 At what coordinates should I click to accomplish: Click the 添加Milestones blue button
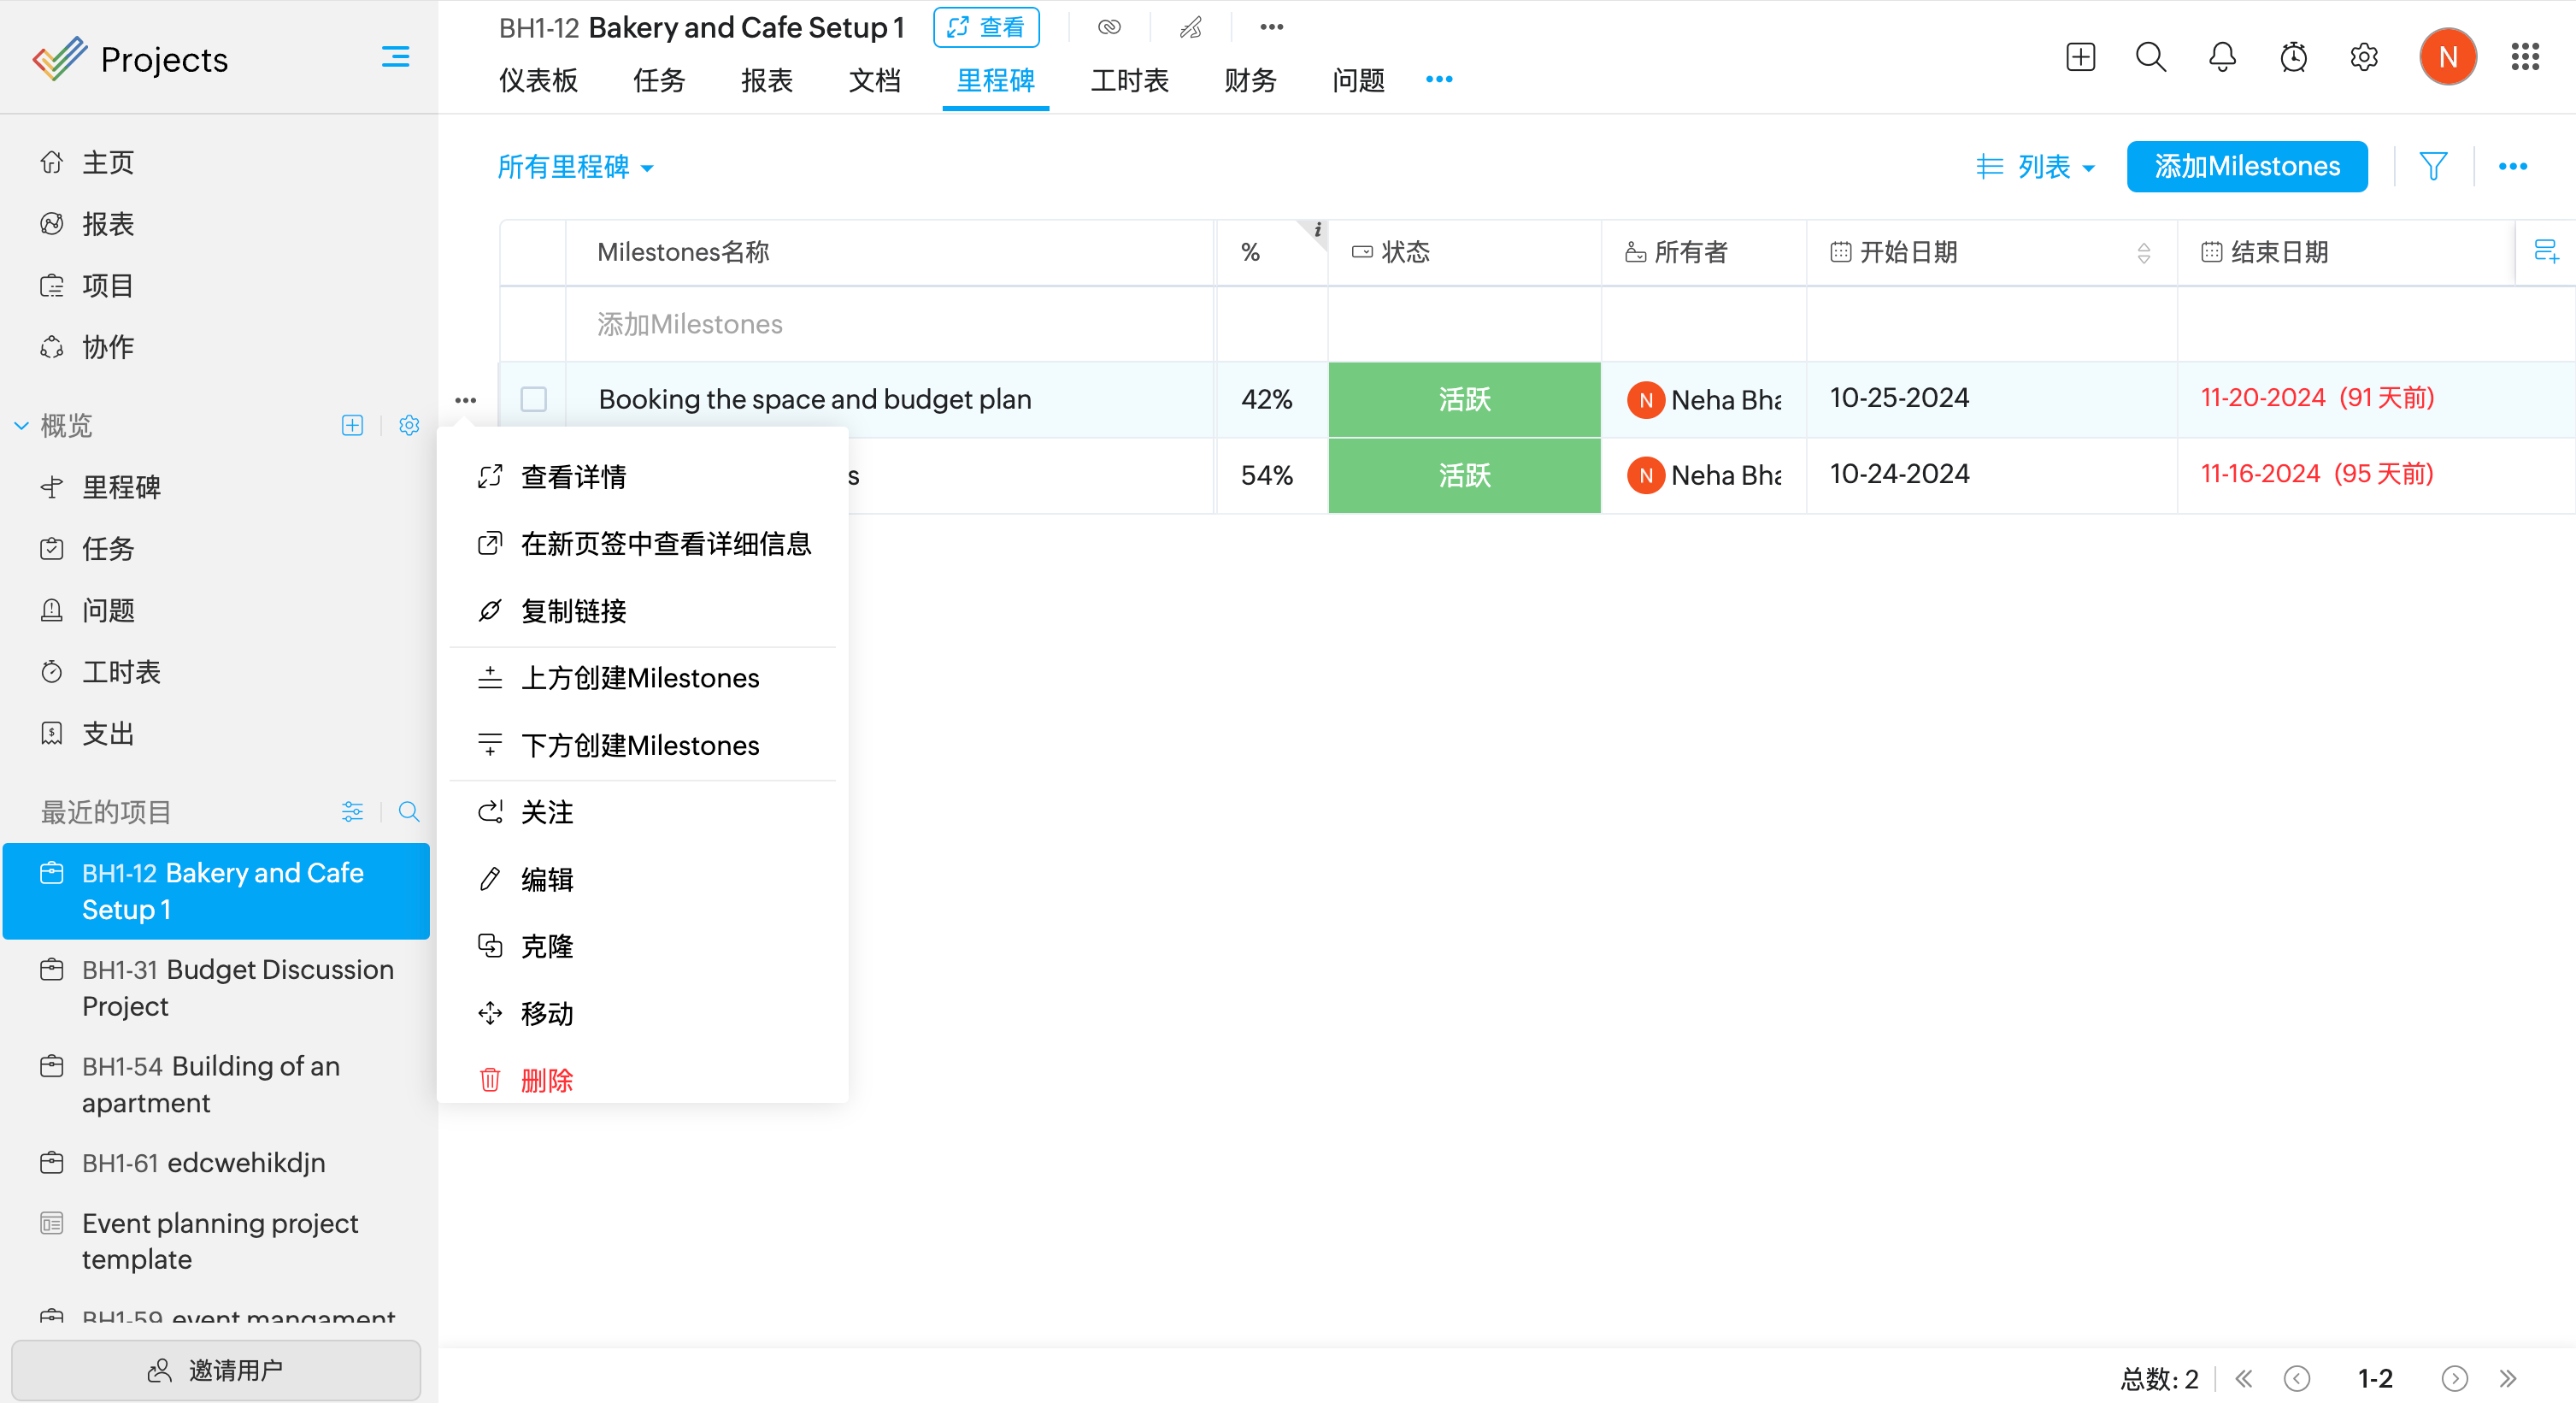pos(2246,166)
